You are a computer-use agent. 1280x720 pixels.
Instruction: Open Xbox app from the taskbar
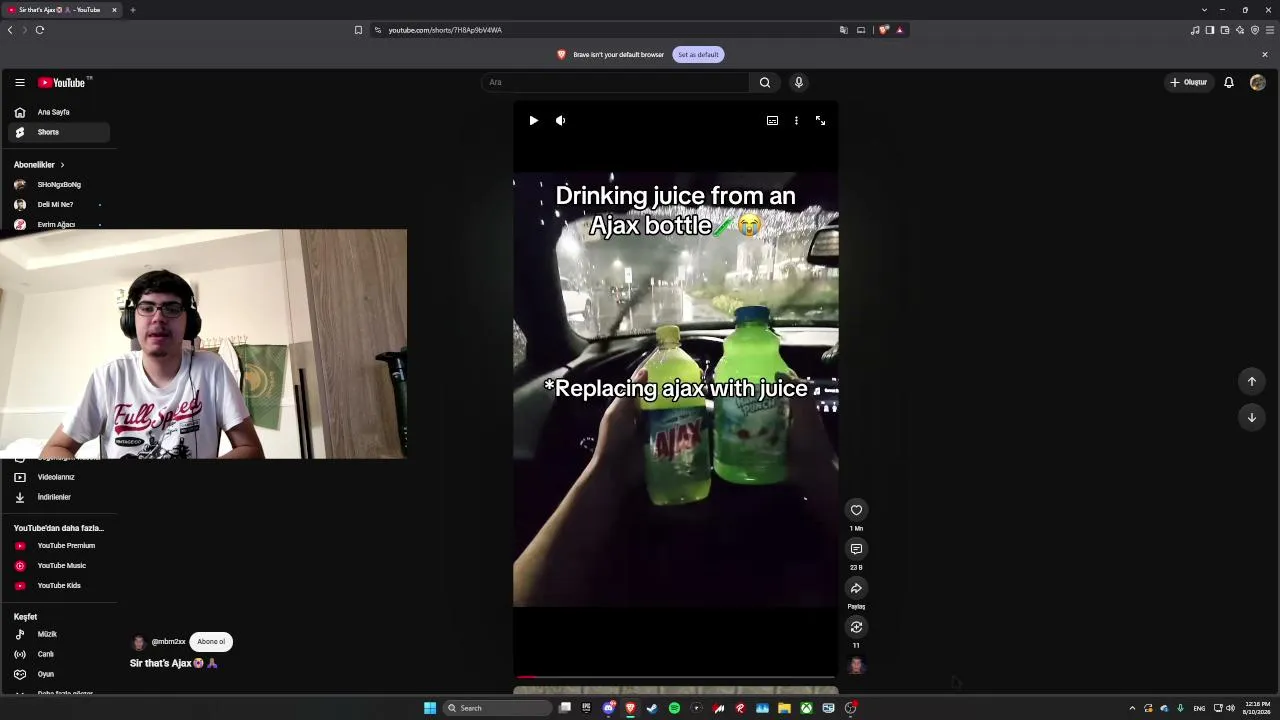[x=806, y=708]
